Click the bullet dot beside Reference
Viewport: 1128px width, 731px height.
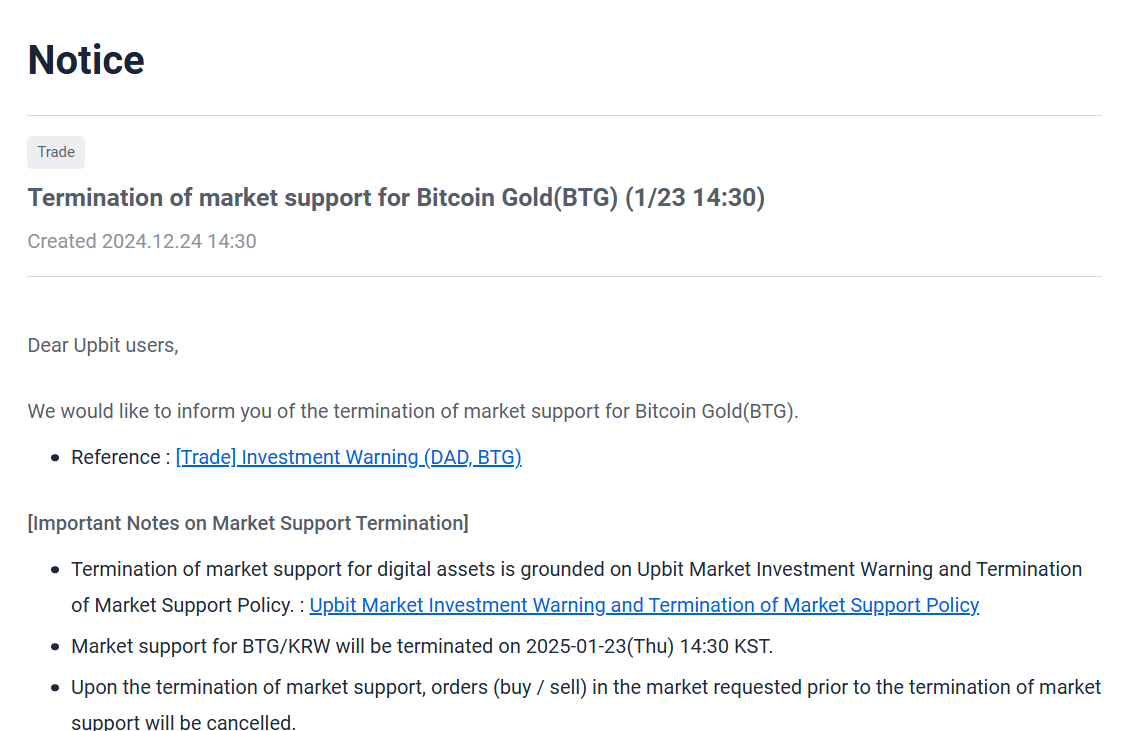click(55, 458)
